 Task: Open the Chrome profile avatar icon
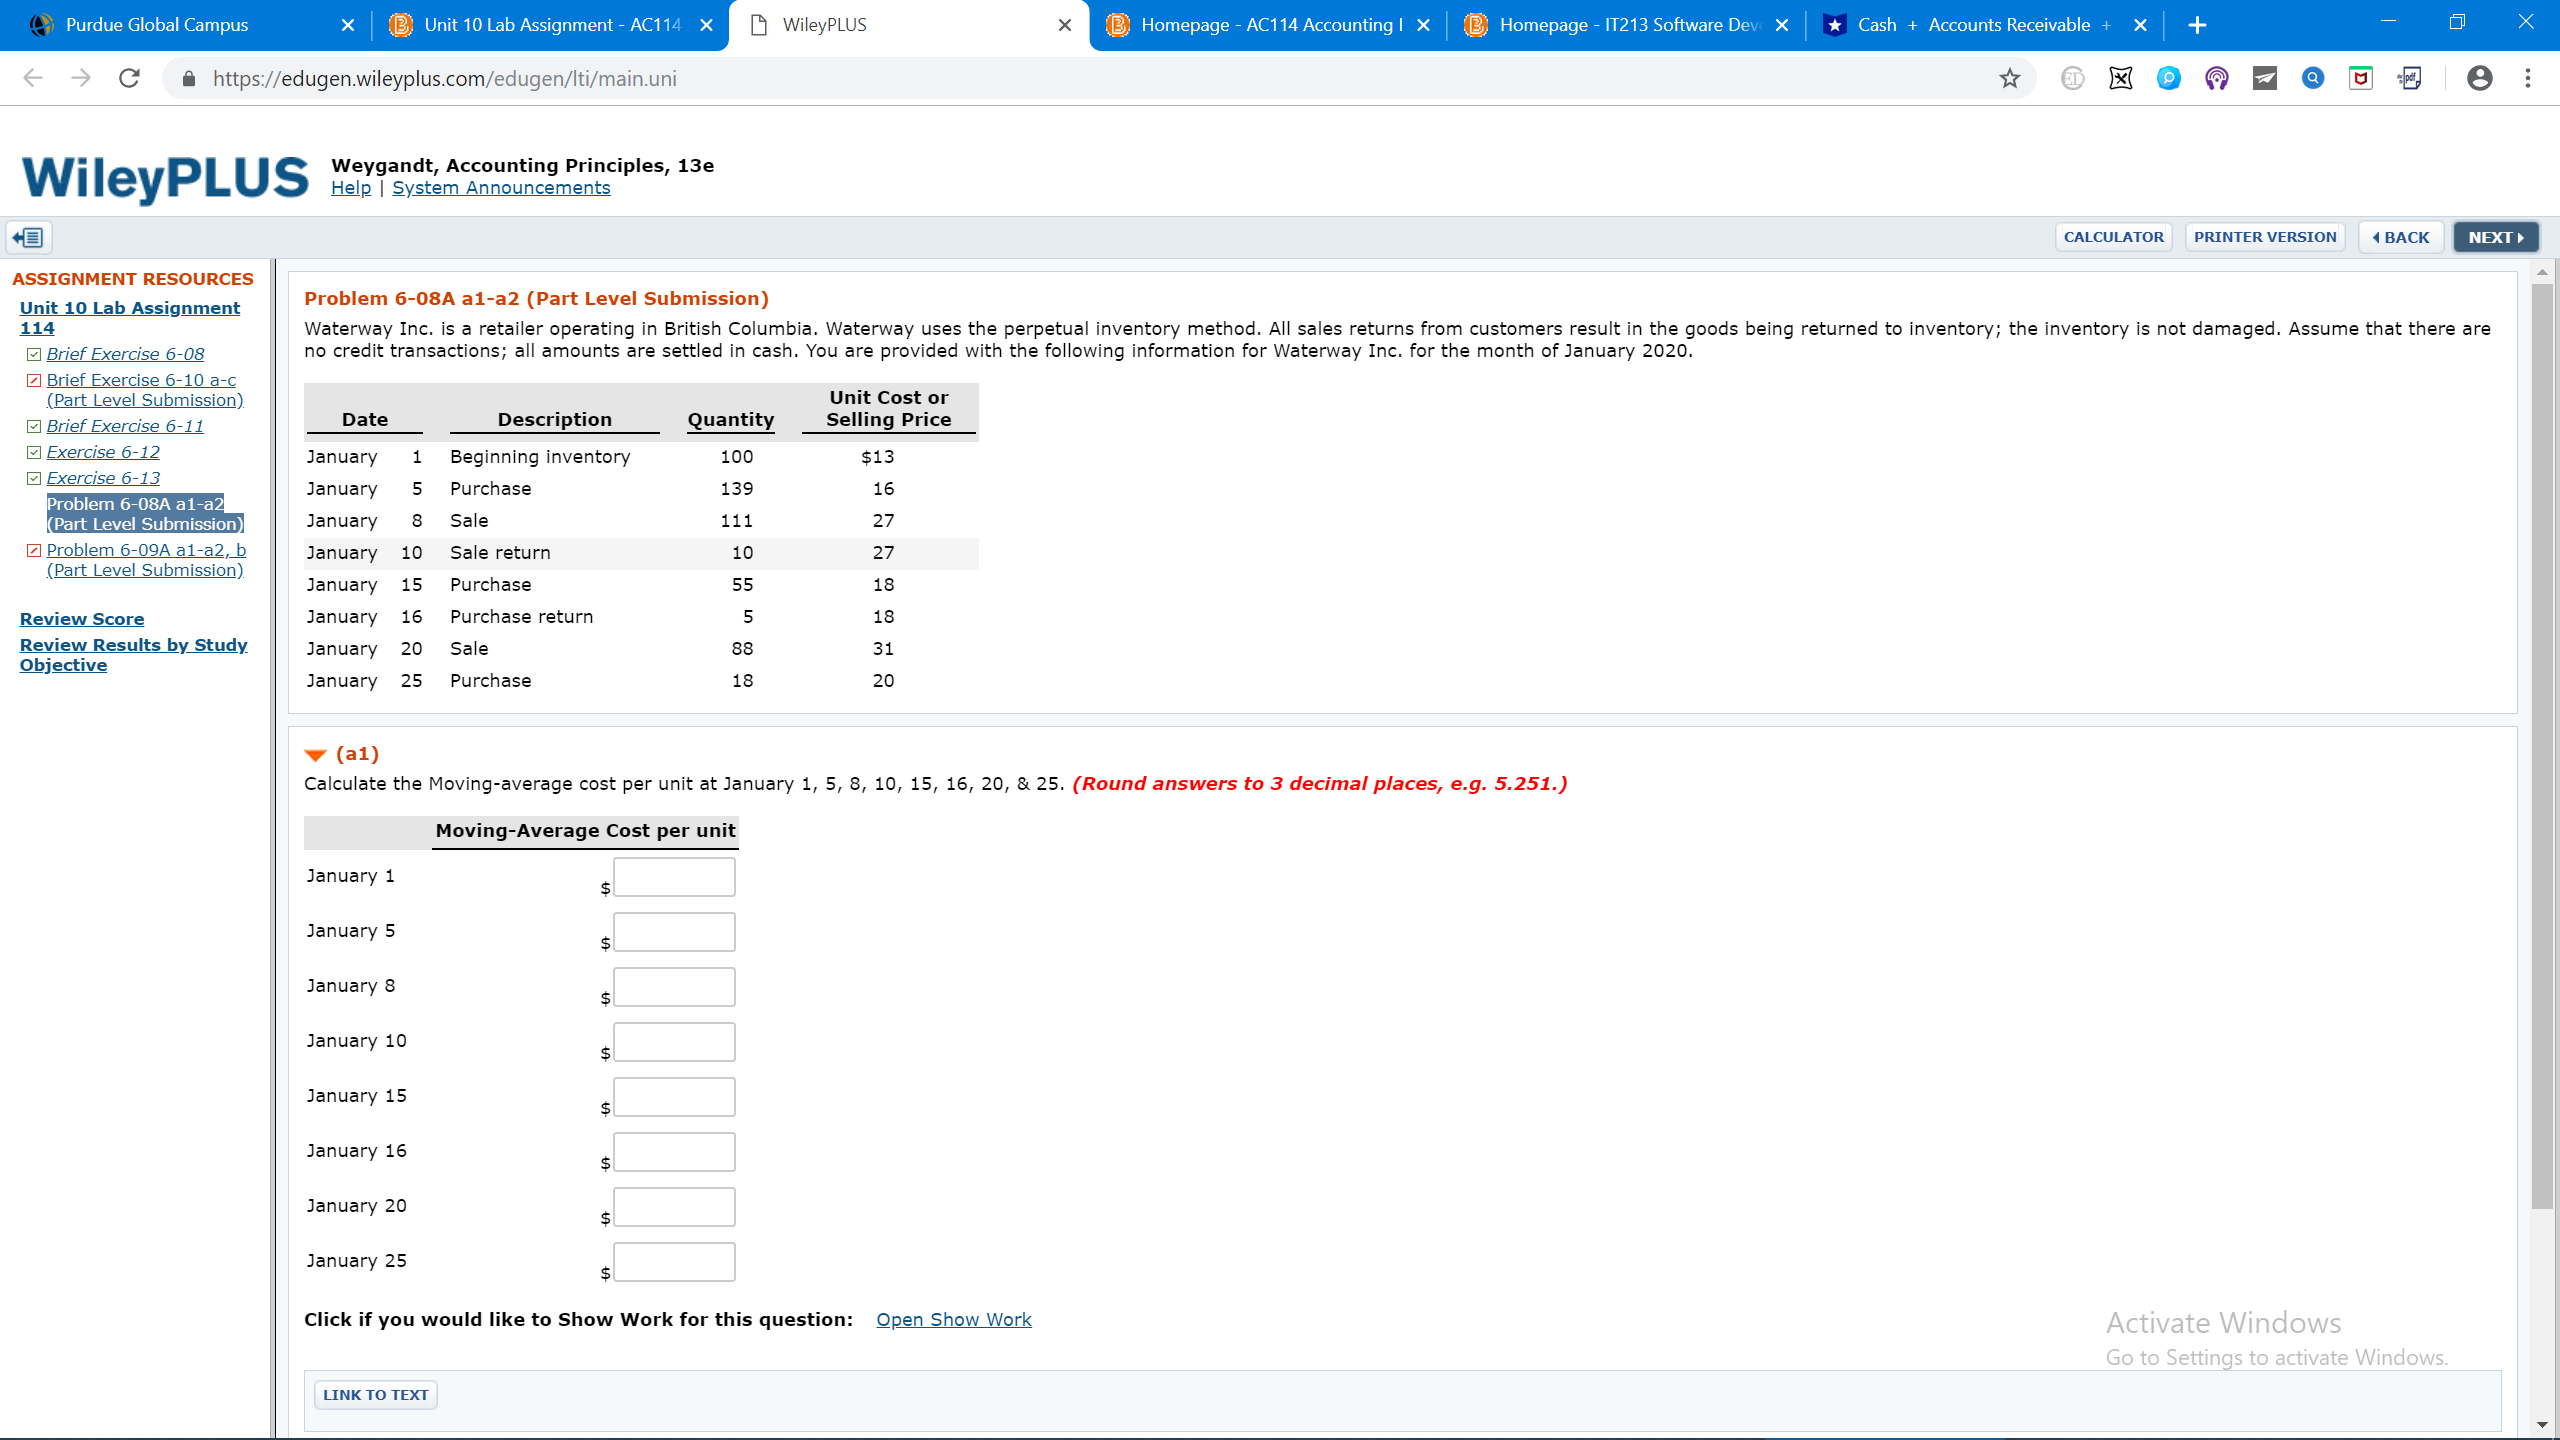coord(2479,78)
